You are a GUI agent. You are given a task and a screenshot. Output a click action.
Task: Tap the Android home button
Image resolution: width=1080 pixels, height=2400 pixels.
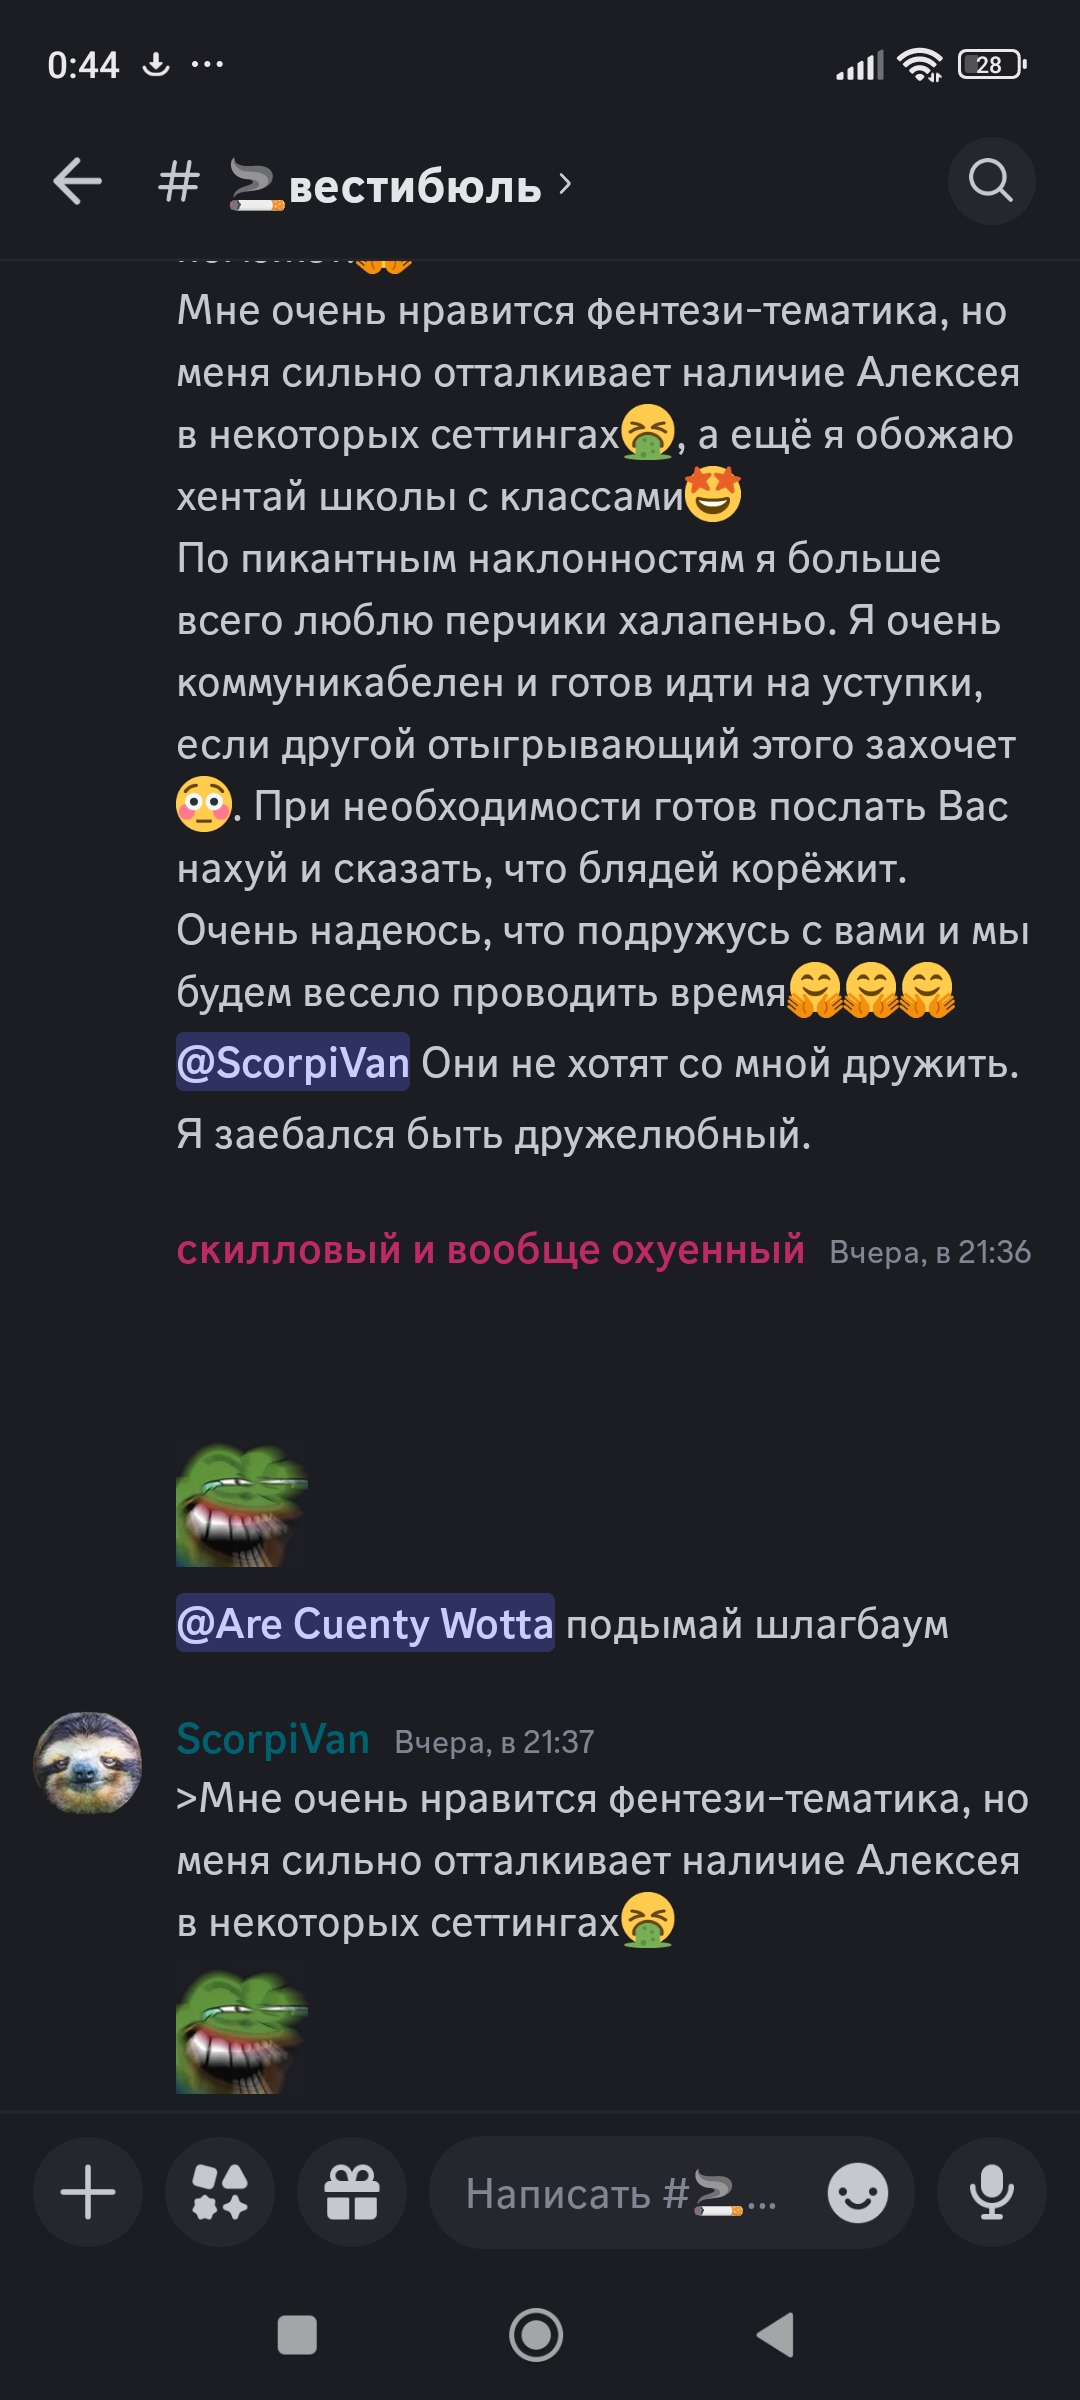pyautogui.click(x=536, y=2335)
